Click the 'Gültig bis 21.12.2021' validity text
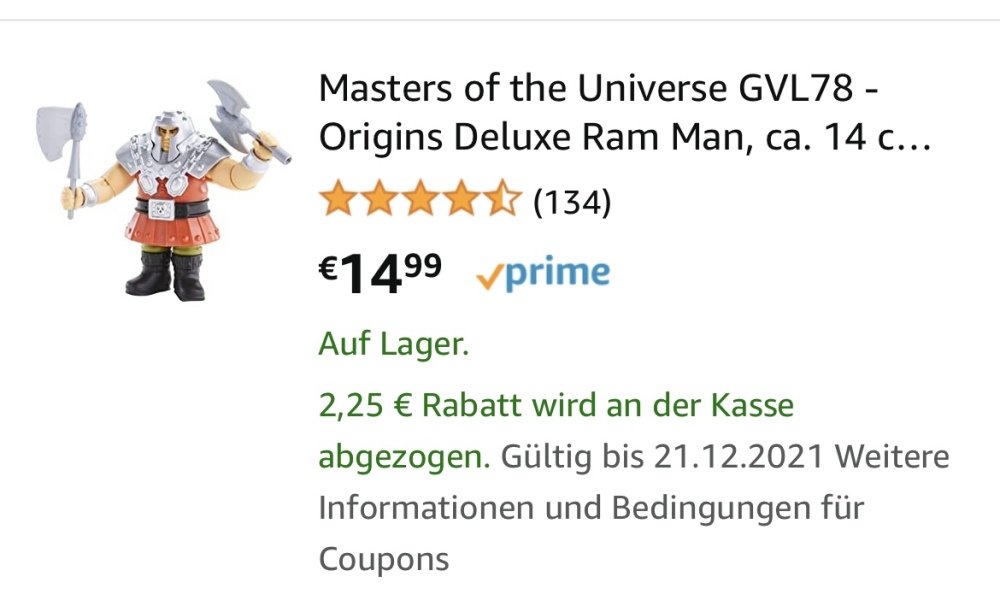Viewport: 1000px width, 600px height. point(662,457)
